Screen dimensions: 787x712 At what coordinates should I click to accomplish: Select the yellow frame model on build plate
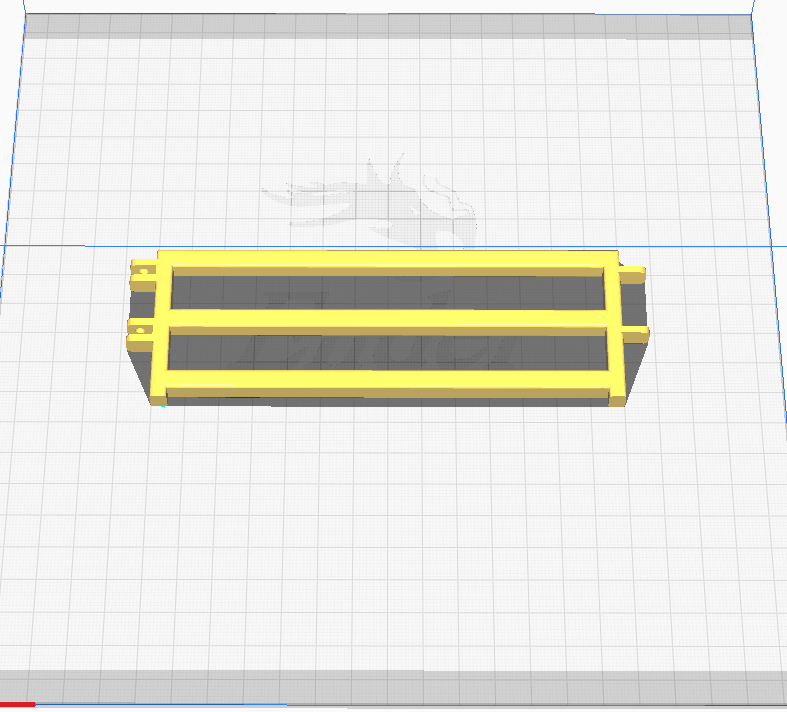[387, 319]
